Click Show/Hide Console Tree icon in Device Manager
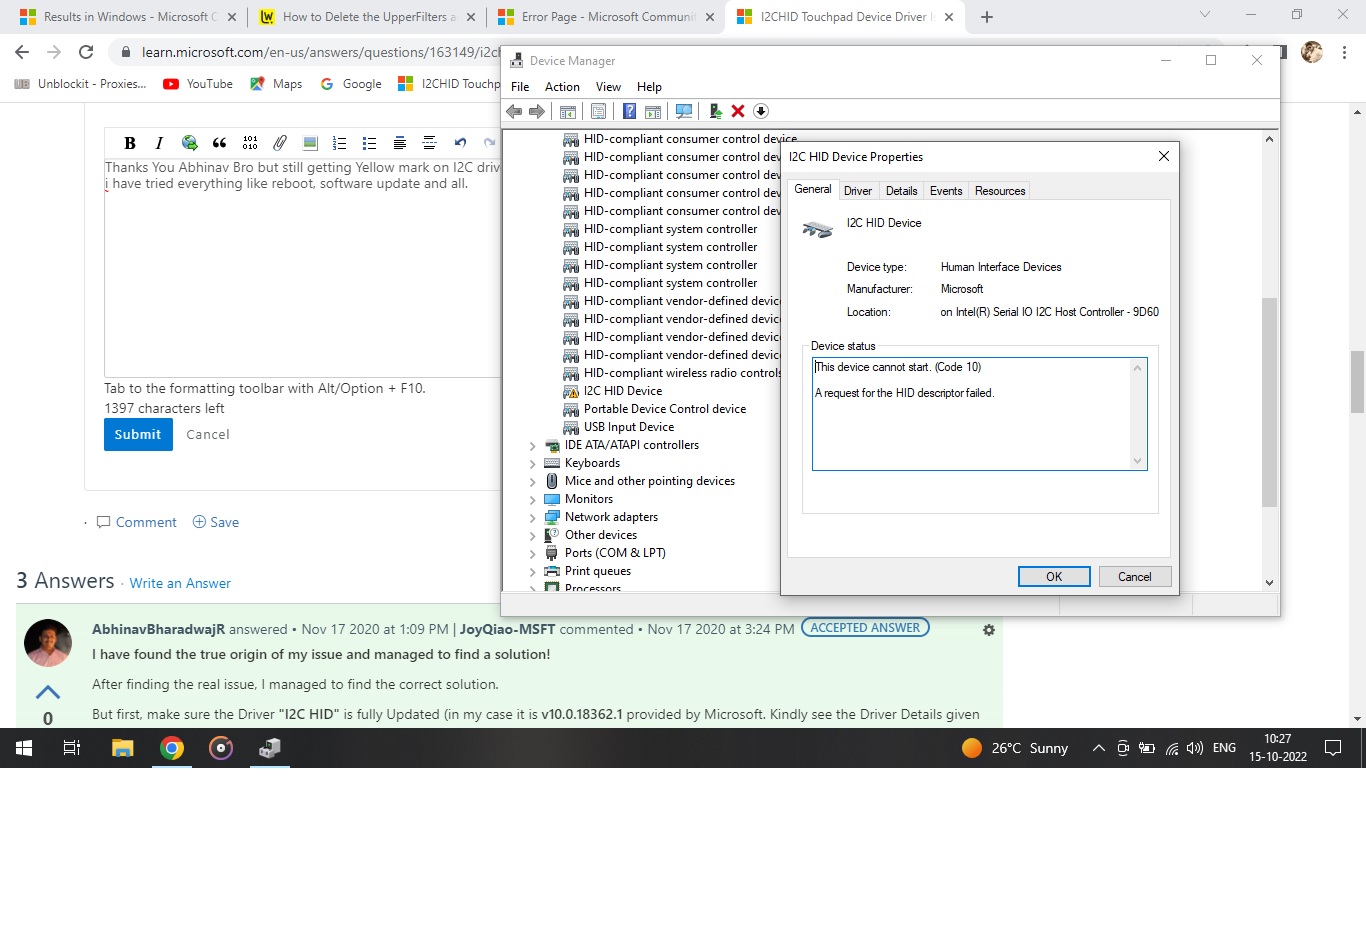 tap(568, 111)
